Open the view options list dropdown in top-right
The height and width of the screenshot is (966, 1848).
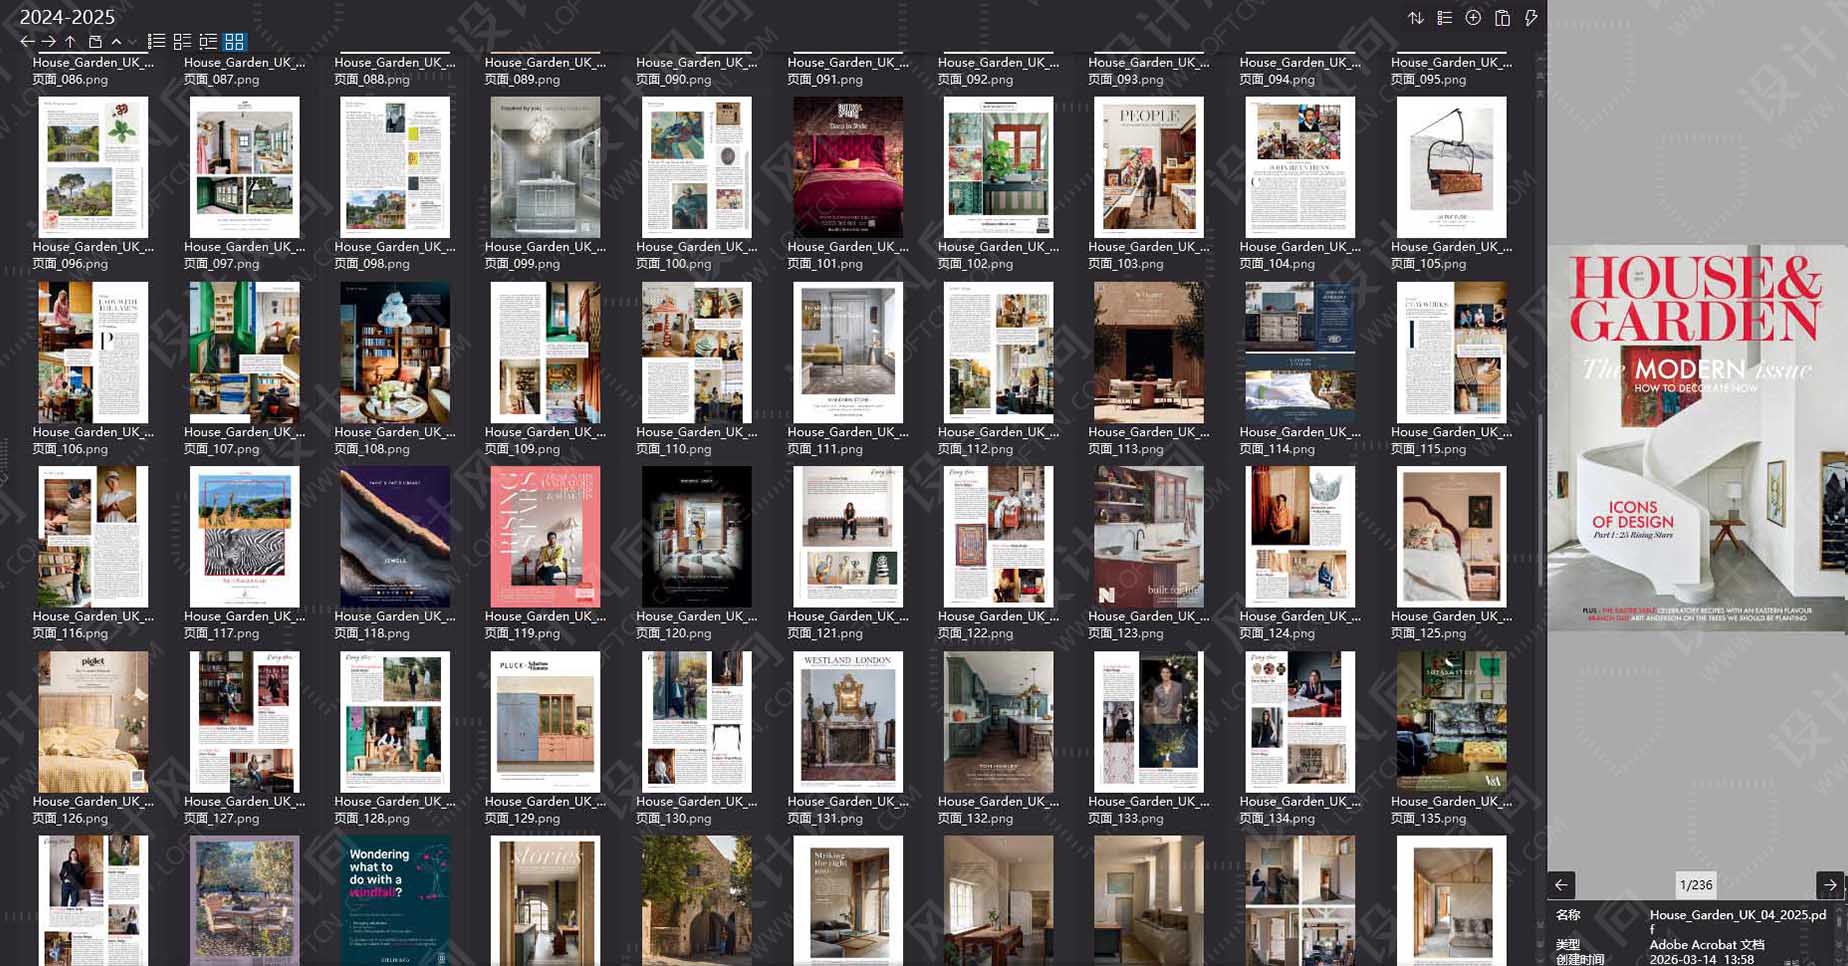pyautogui.click(x=1444, y=17)
